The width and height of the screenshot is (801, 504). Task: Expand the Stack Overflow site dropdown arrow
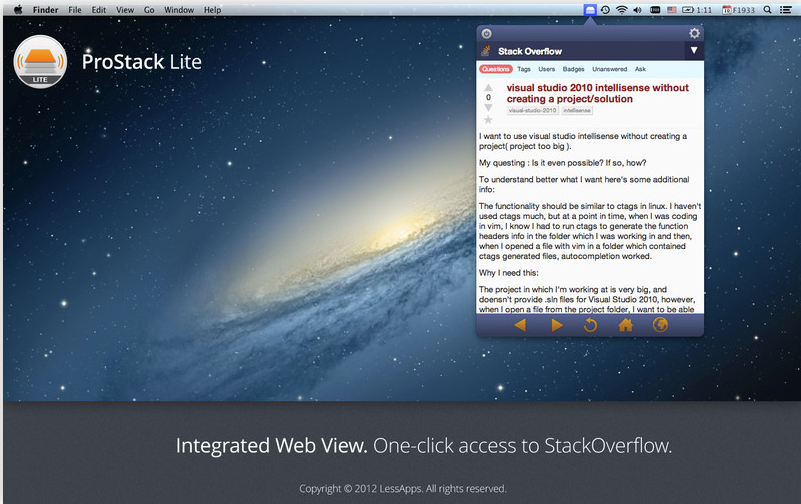(x=694, y=51)
